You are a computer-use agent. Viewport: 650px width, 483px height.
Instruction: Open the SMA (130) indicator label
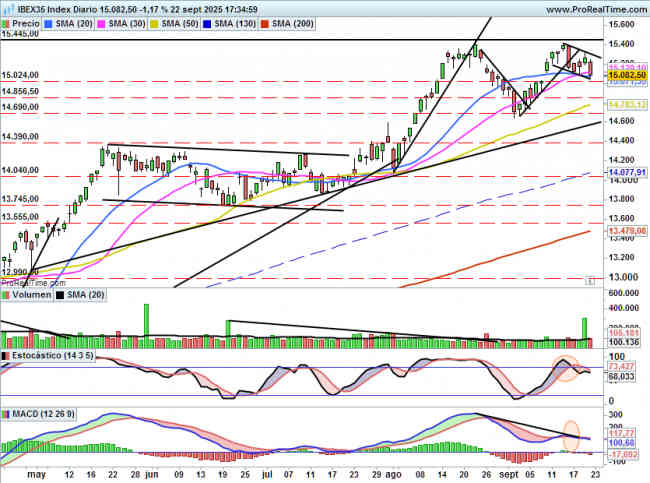point(235,24)
